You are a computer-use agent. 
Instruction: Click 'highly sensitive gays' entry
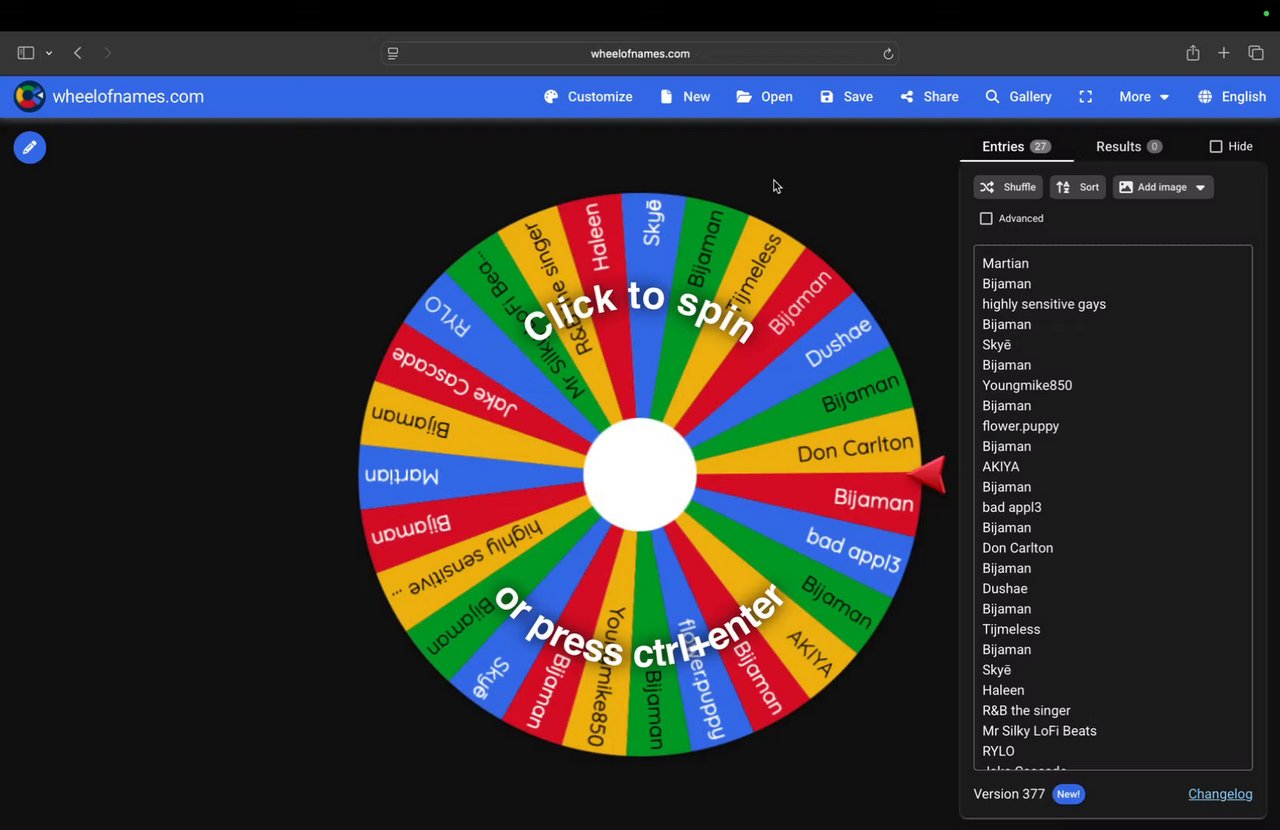pyautogui.click(x=1044, y=304)
